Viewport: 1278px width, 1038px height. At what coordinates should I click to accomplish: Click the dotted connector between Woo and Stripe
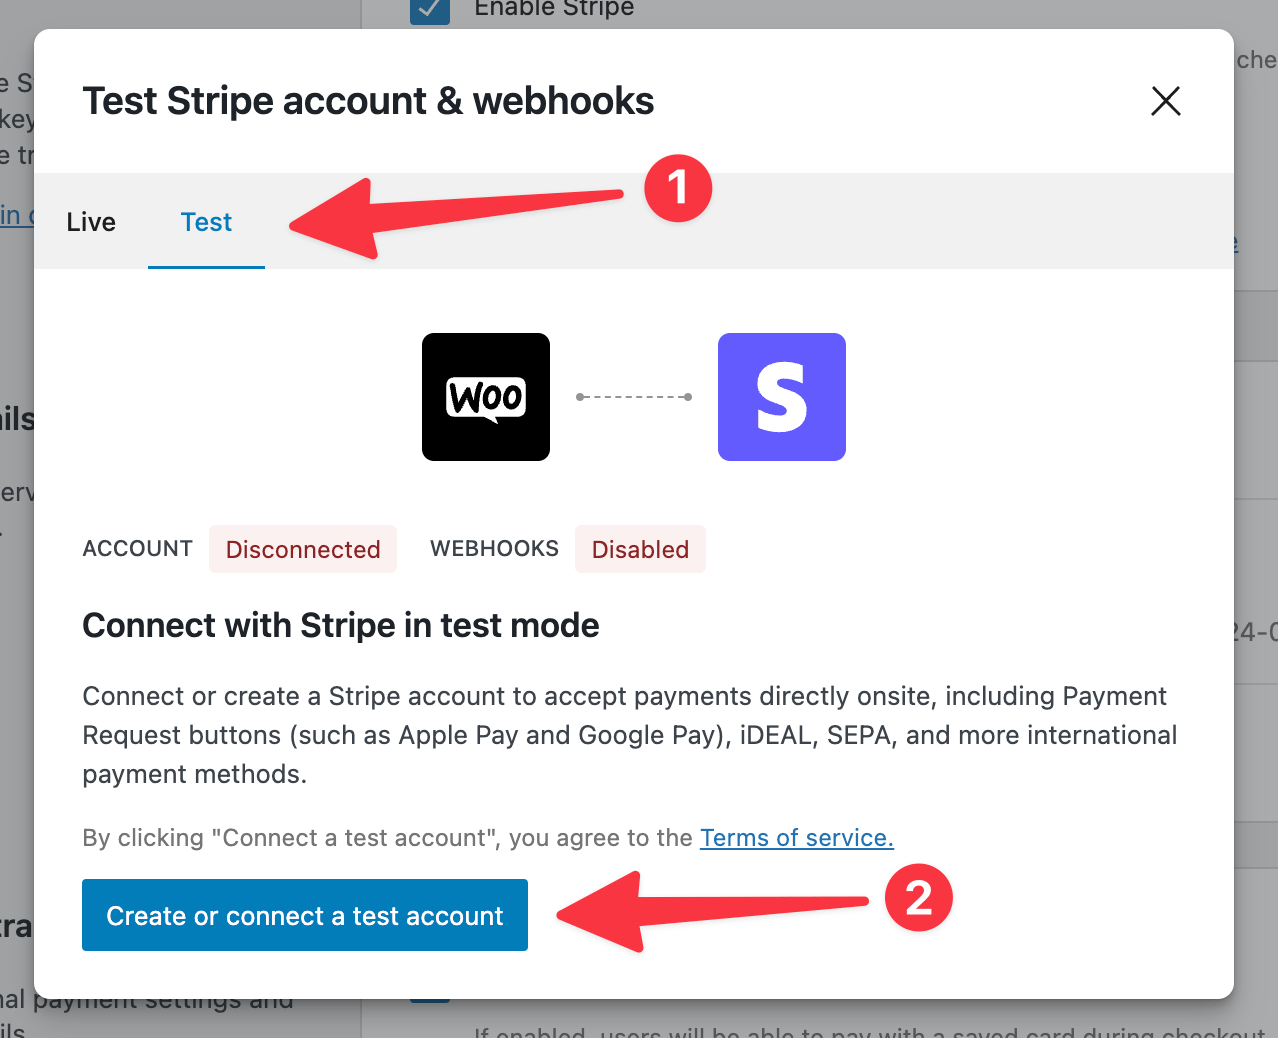pyautogui.click(x=634, y=397)
